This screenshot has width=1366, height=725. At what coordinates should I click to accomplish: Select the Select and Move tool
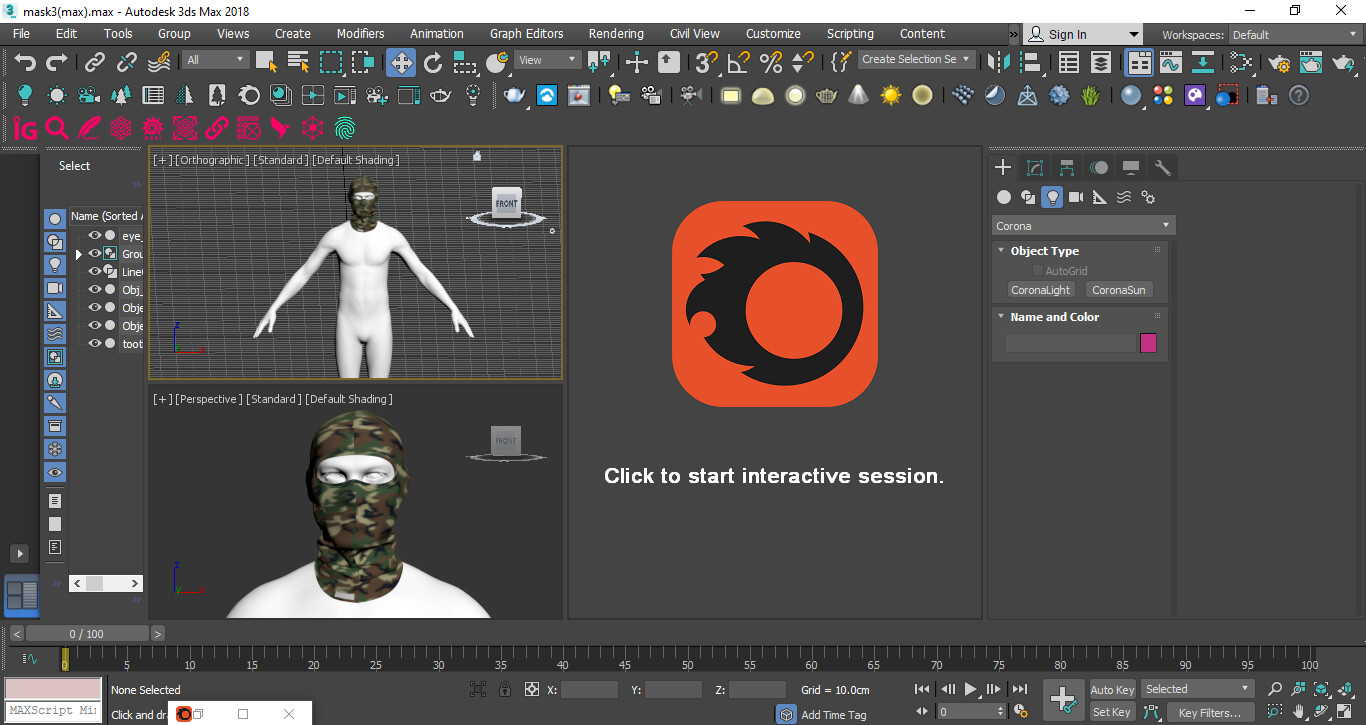coord(400,62)
